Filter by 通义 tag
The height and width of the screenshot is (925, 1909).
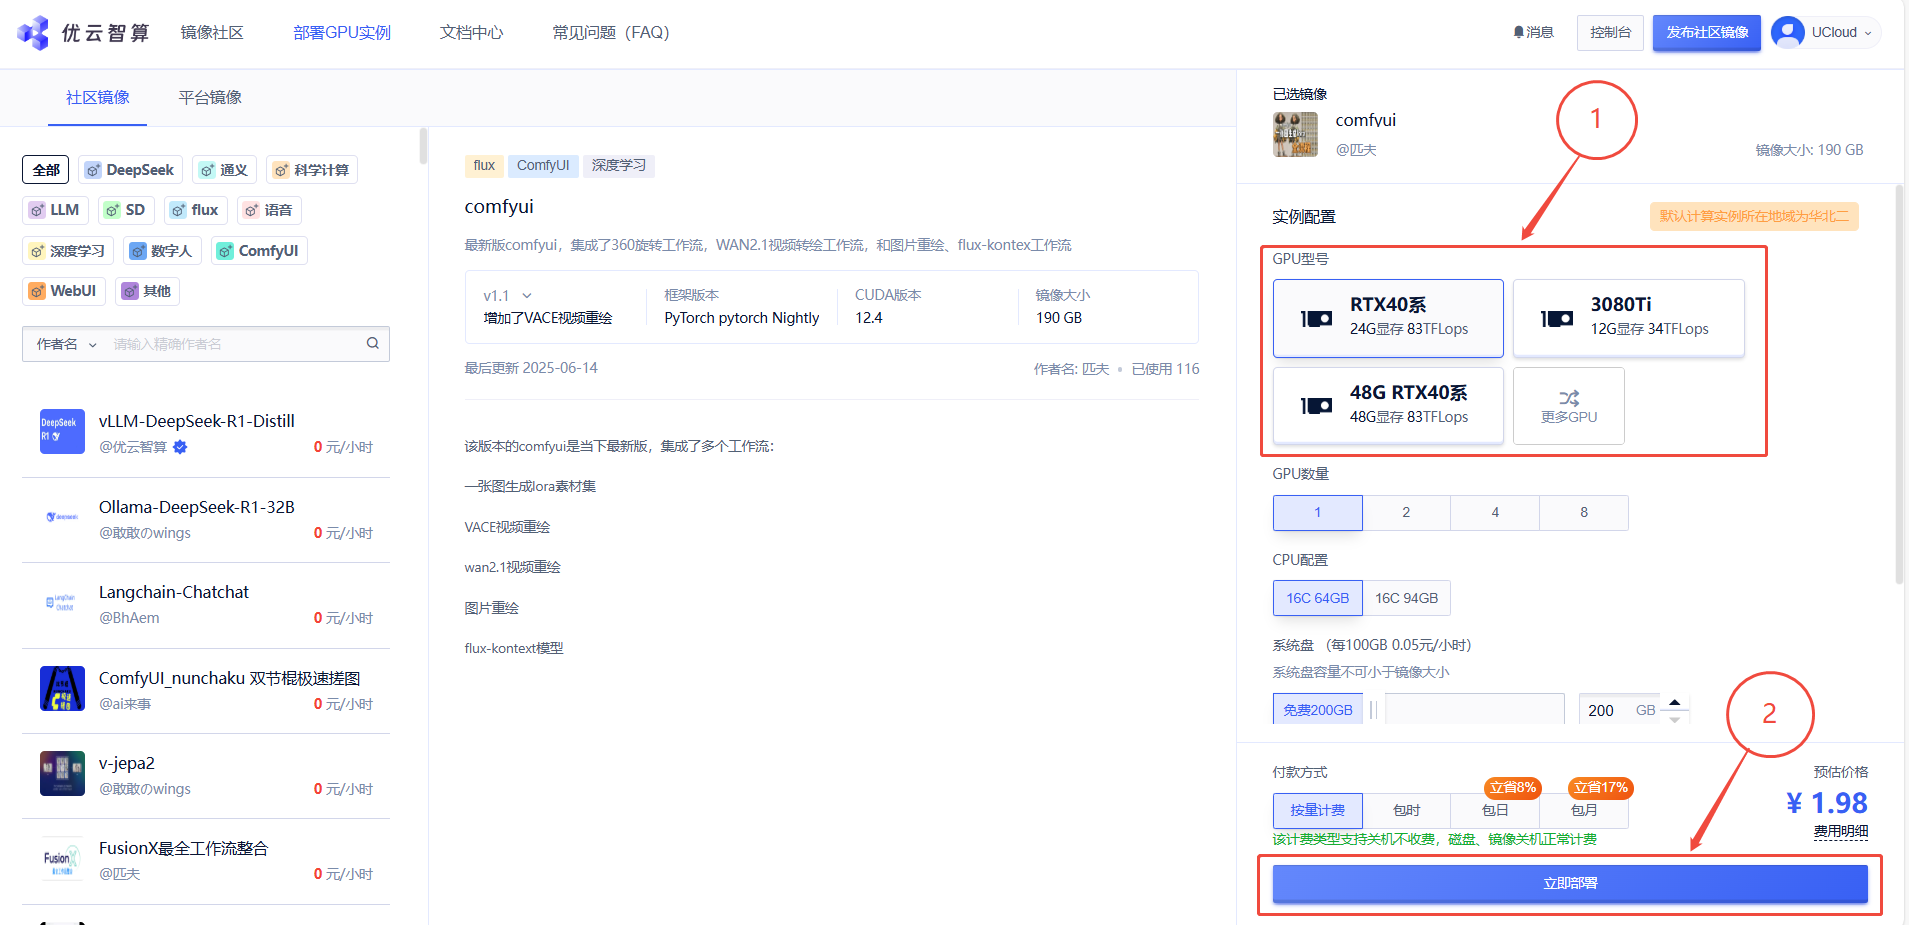click(224, 170)
